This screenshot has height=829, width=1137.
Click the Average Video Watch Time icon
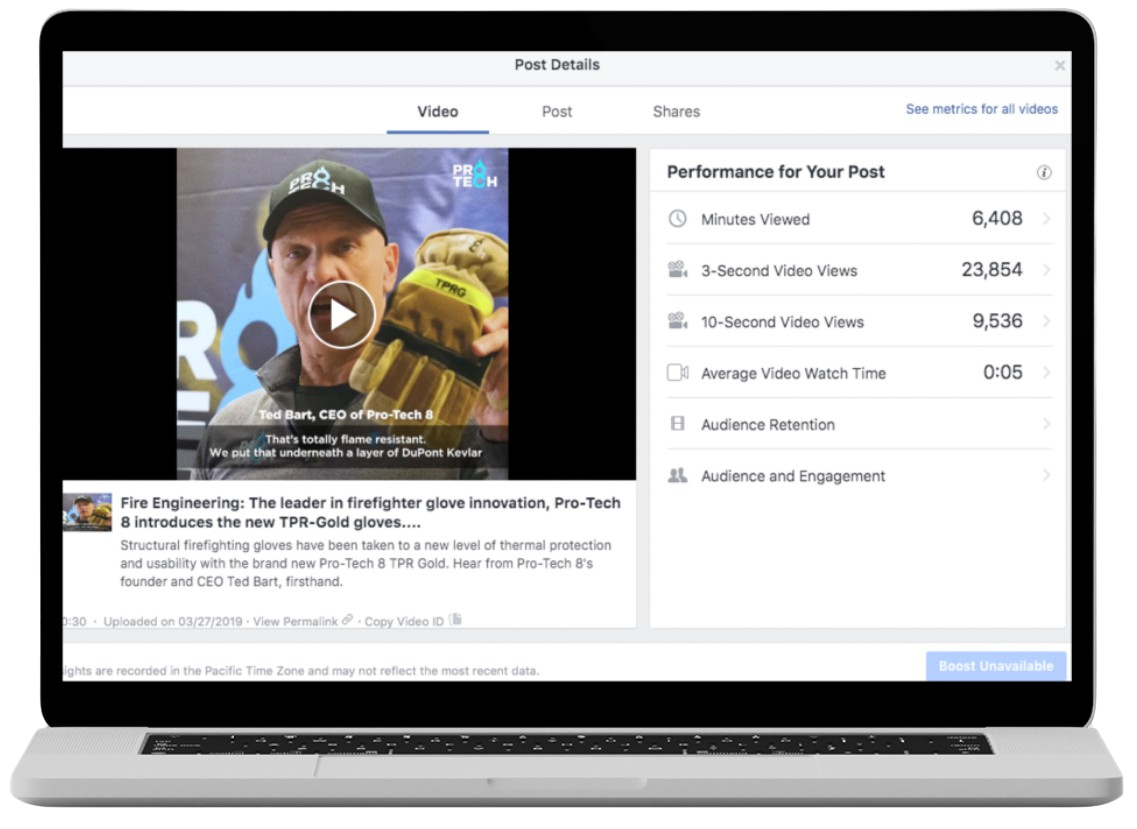point(677,373)
